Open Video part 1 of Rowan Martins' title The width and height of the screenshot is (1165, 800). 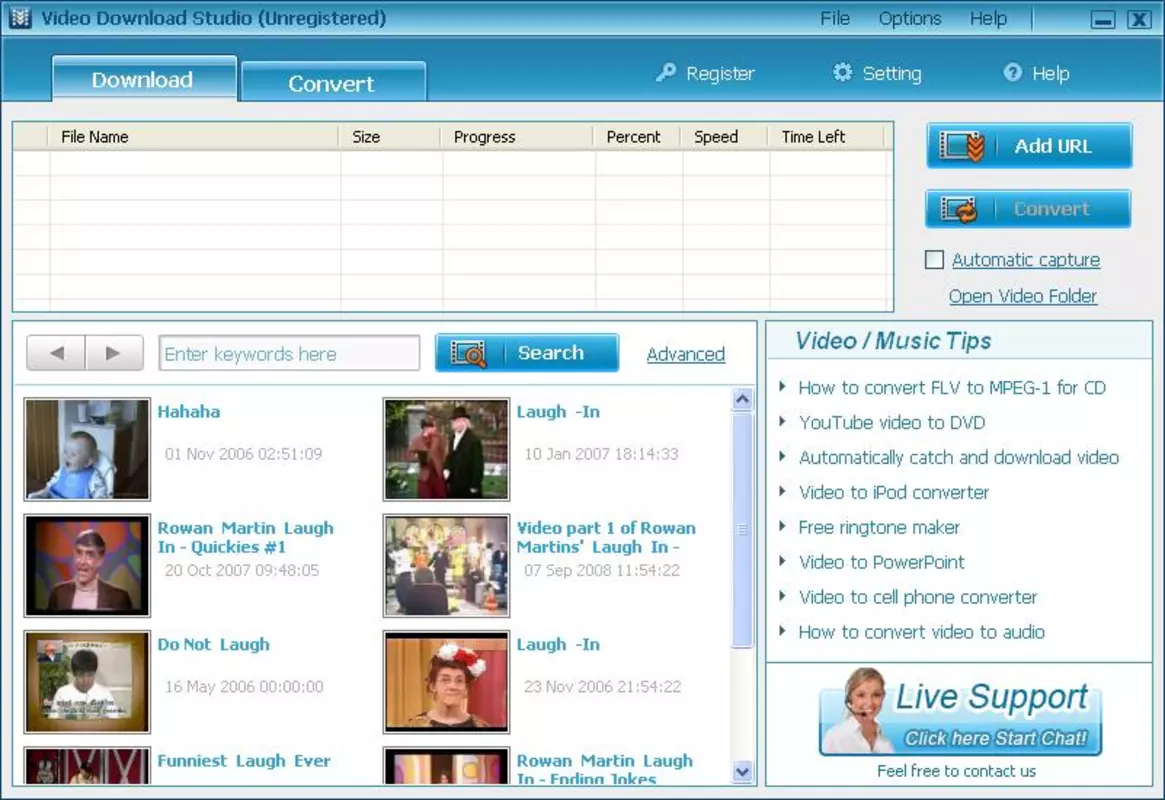[x=606, y=537]
